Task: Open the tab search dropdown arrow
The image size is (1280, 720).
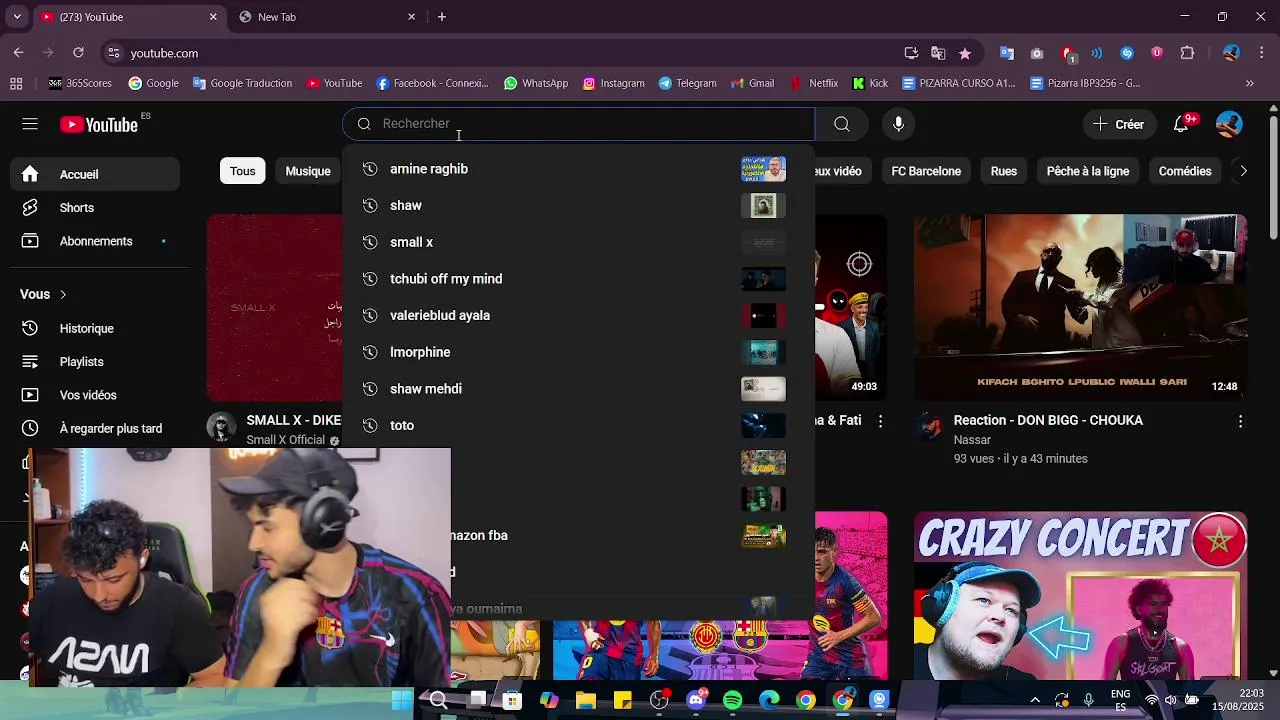Action: point(17,17)
